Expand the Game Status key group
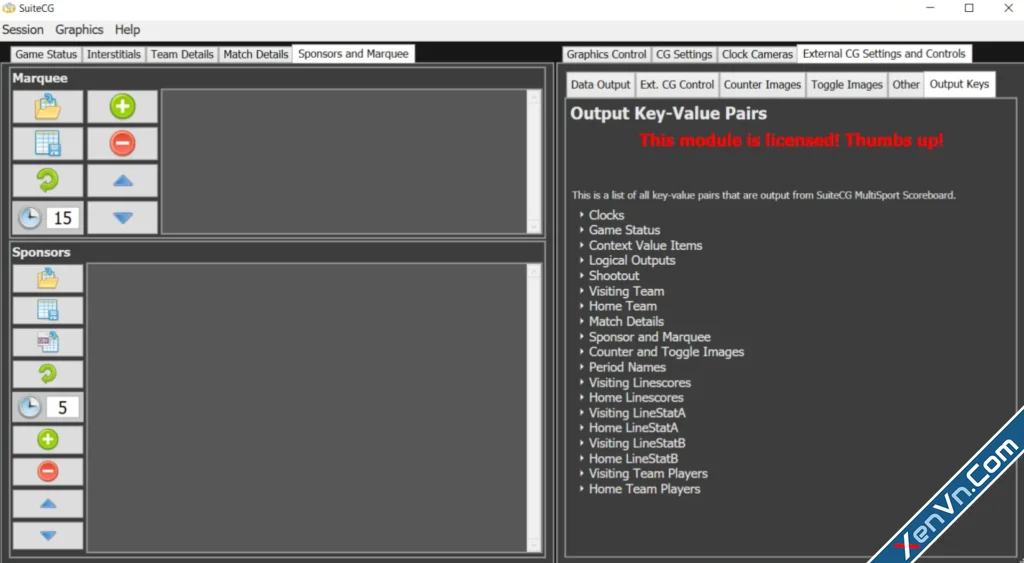This screenshot has height=563, width=1024. click(581, 230)
